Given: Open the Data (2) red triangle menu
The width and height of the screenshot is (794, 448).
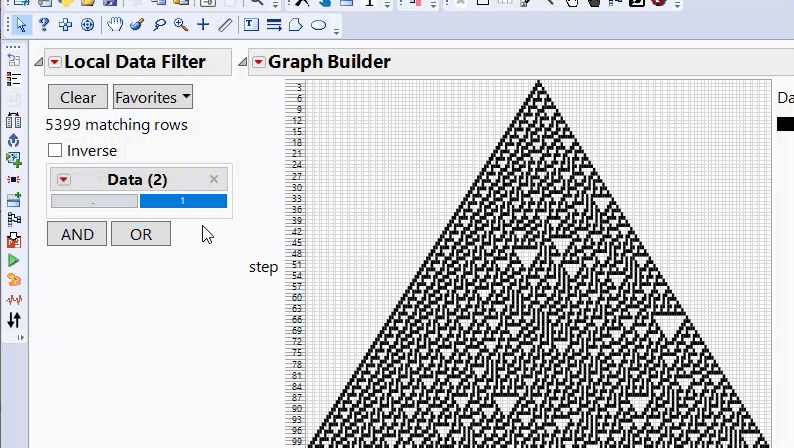Looking at the screenshot, I should (63, 180).
